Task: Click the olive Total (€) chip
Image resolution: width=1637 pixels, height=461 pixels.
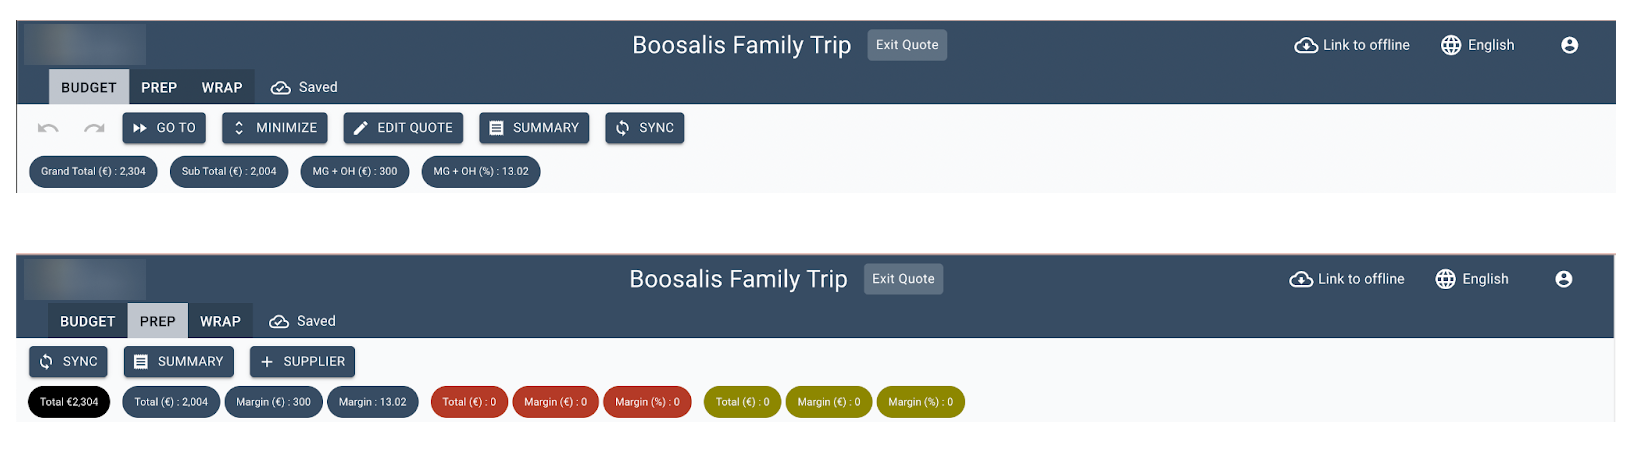Action: pyautogui.click(x=742, y=402)
